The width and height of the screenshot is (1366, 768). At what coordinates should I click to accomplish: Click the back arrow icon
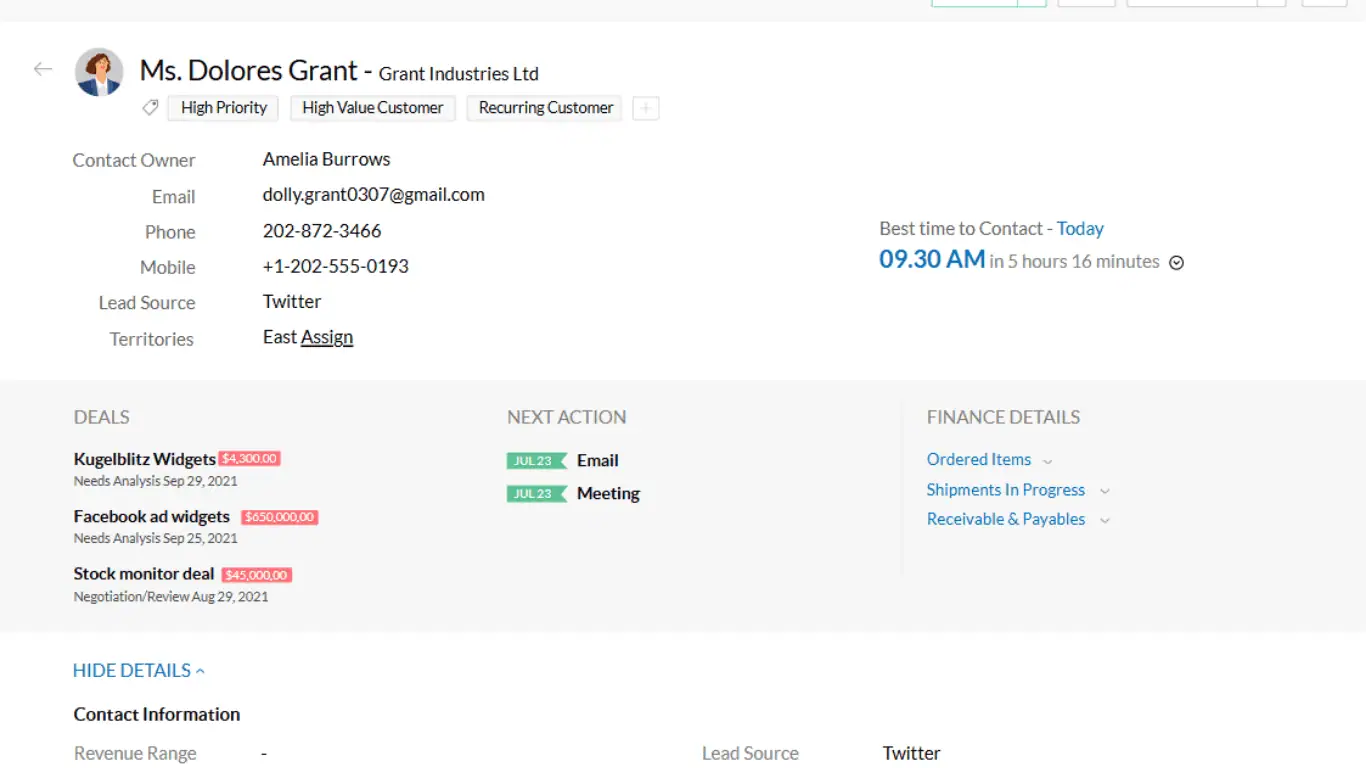click(42, 69)
